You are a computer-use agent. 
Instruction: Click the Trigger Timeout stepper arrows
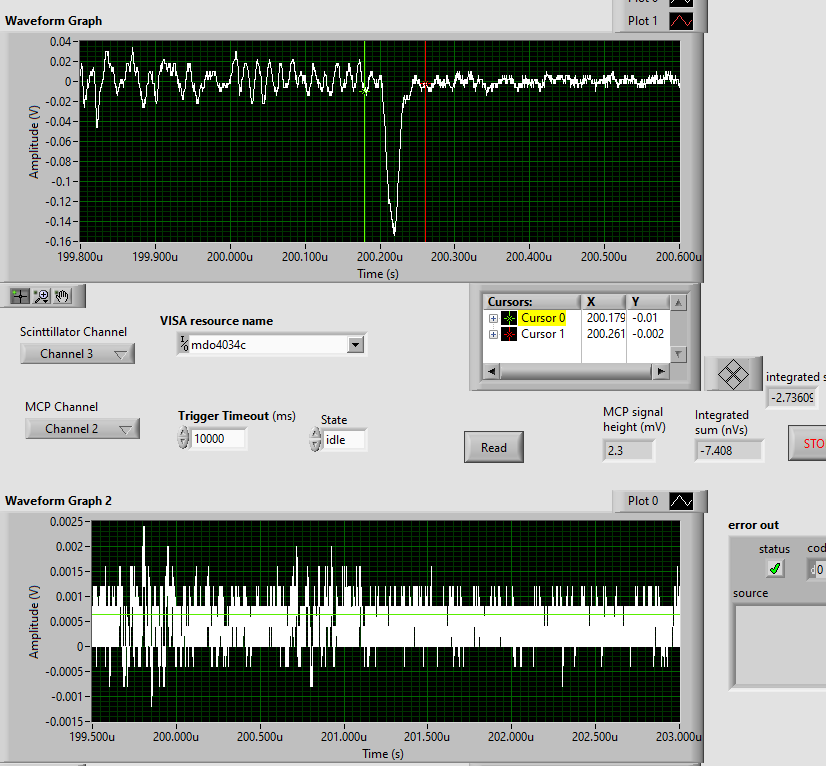click(x=183, y=438)
